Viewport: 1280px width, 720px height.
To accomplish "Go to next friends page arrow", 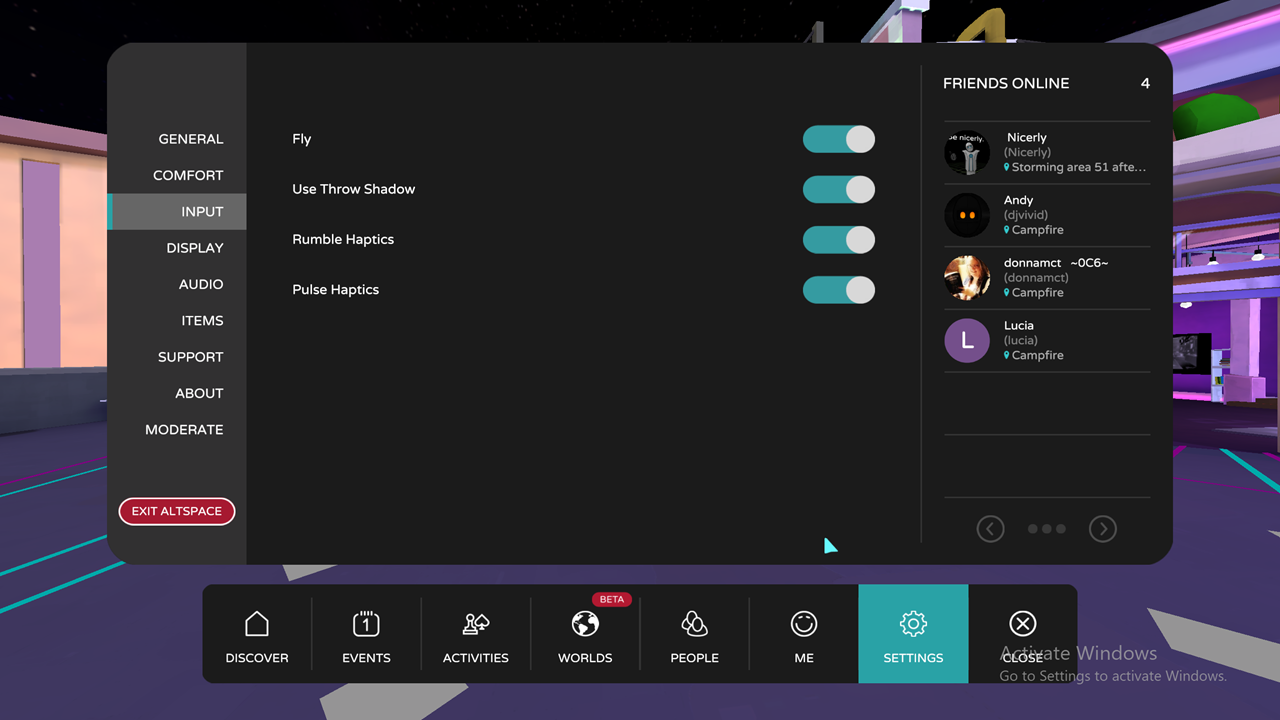I will click(x=1103, y=529).
